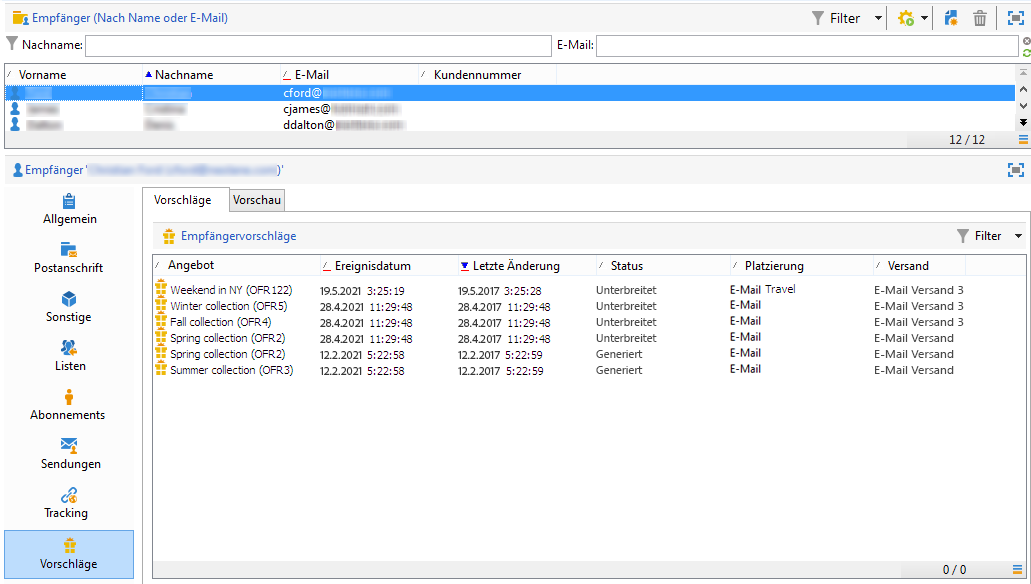
Task: Maximize the recipient list with the fullscreen icon
Action: coord(1016,18)
